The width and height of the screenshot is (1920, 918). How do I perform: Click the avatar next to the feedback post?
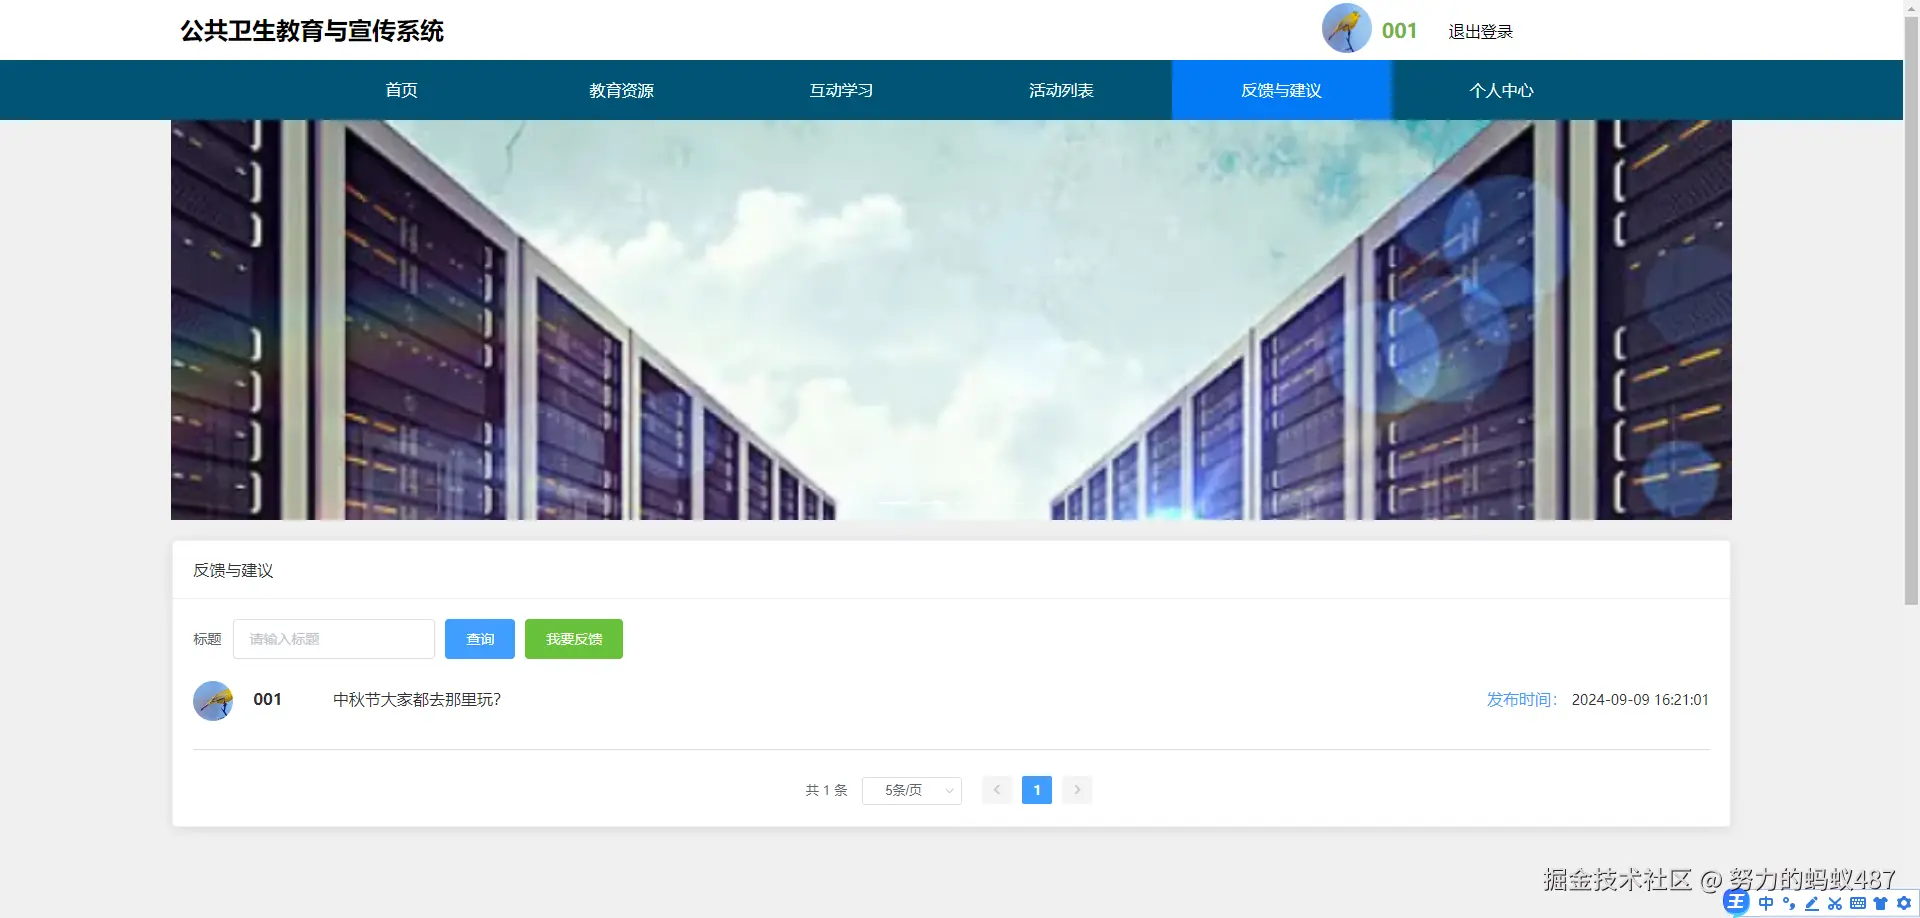pos(213,700)
